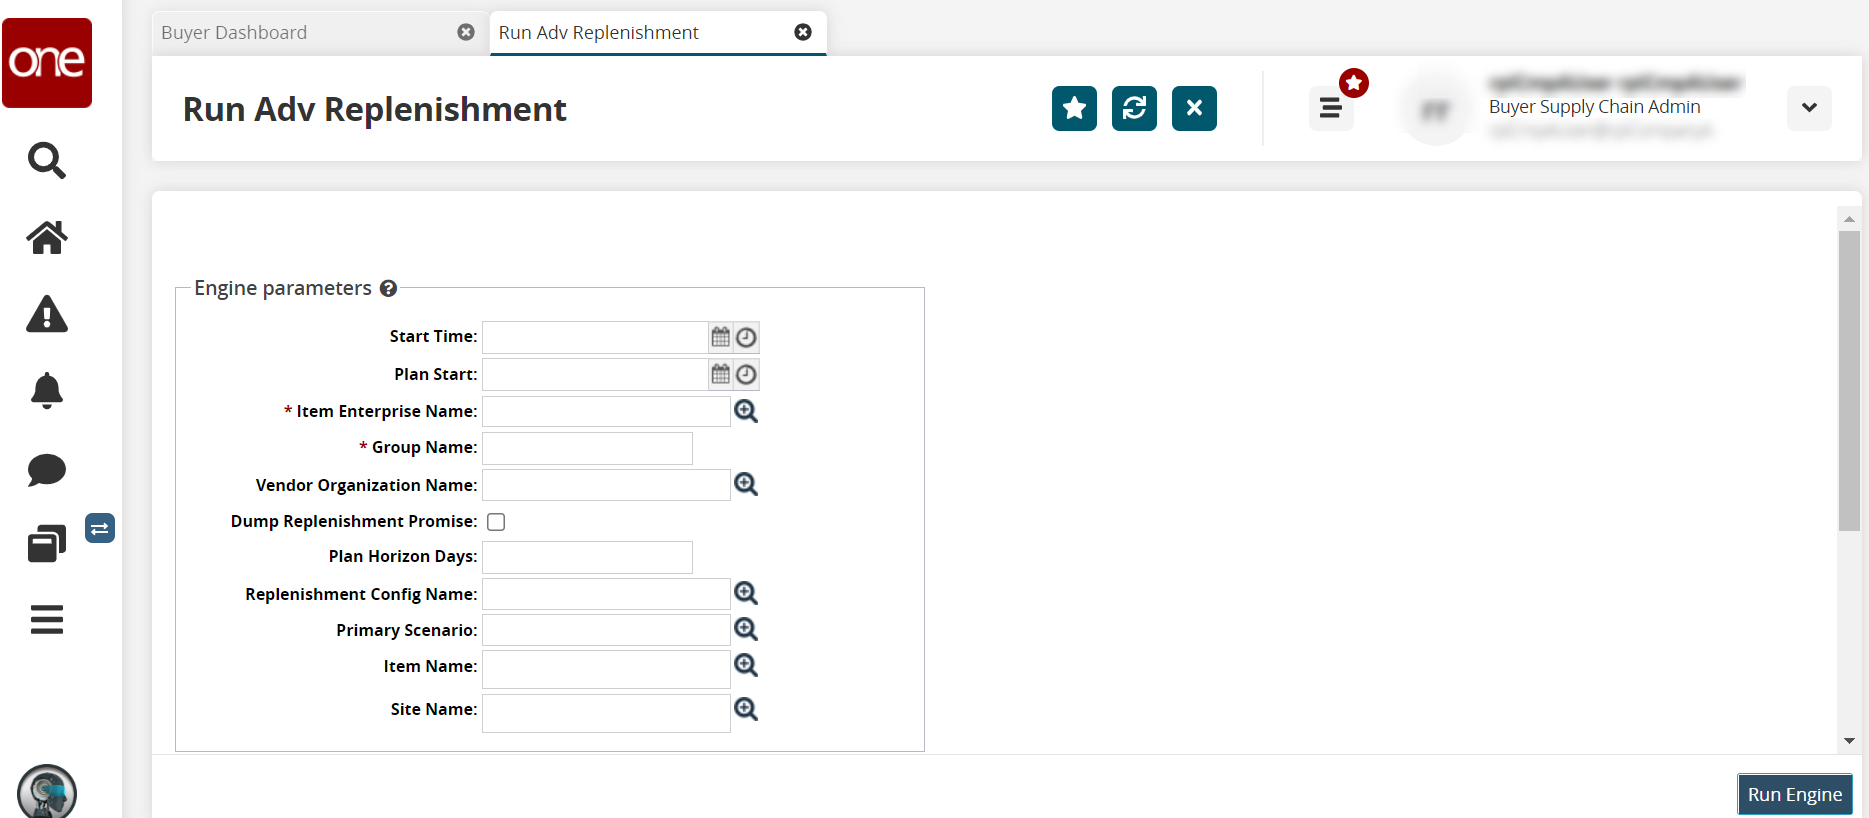The width and height of the screenshot is (1869, 818).
Task: Look up Vendor Organization Name
Action: [x=746, y=484]
